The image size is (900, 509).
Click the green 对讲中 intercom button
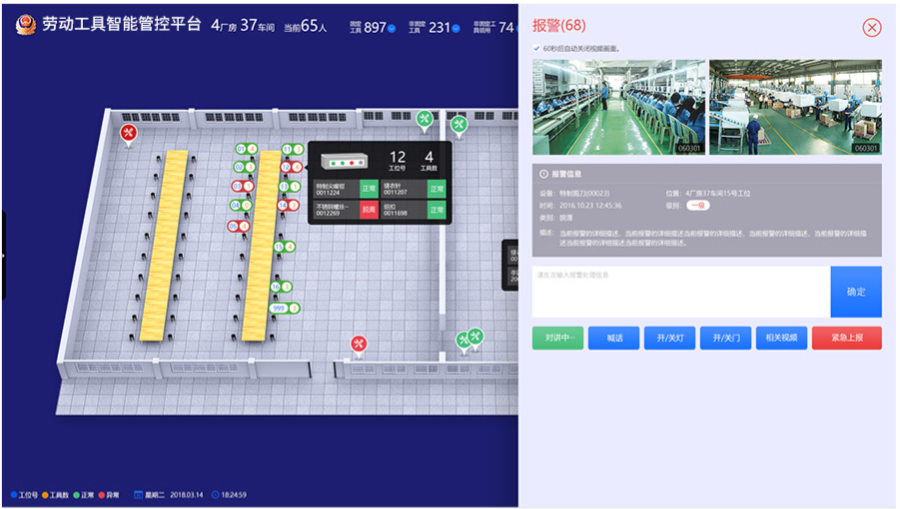pyautogui.click(x=557, y=338)
